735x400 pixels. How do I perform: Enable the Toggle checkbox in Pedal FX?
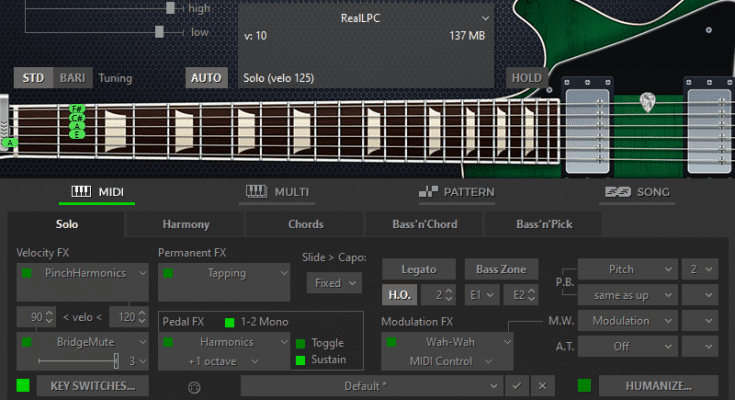point(300,343)
